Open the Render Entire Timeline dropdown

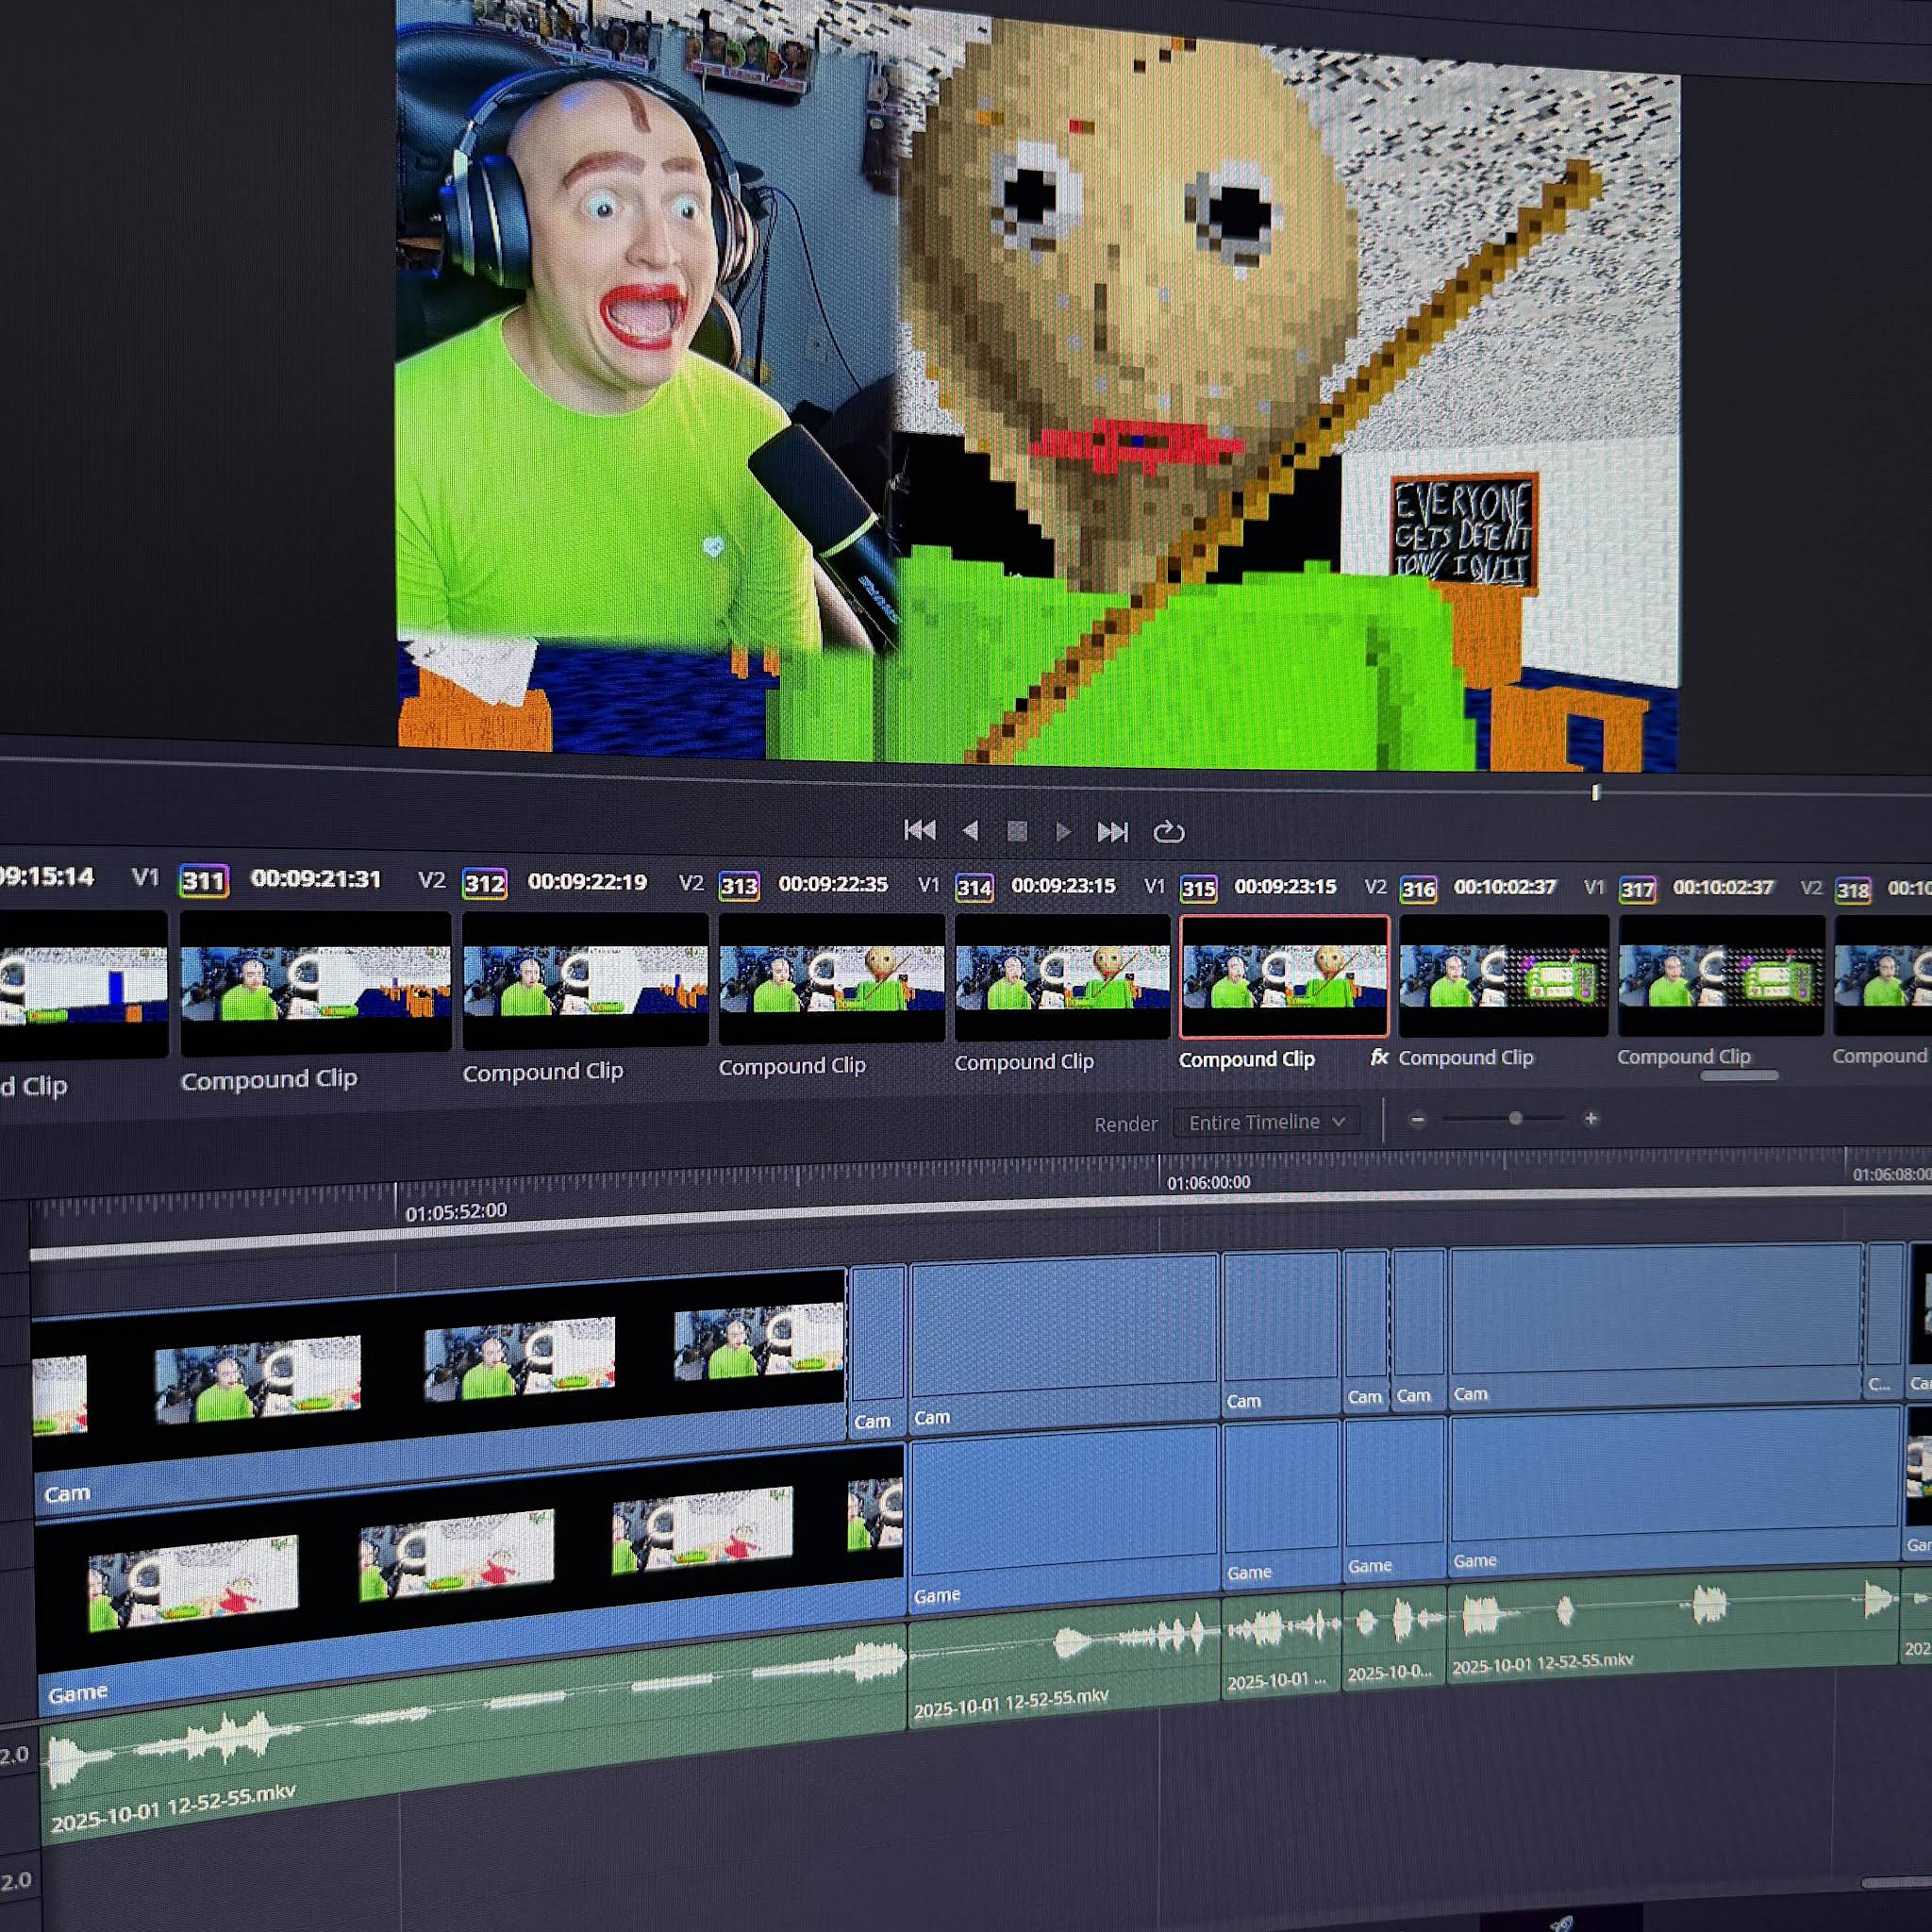point(1265,1122)
